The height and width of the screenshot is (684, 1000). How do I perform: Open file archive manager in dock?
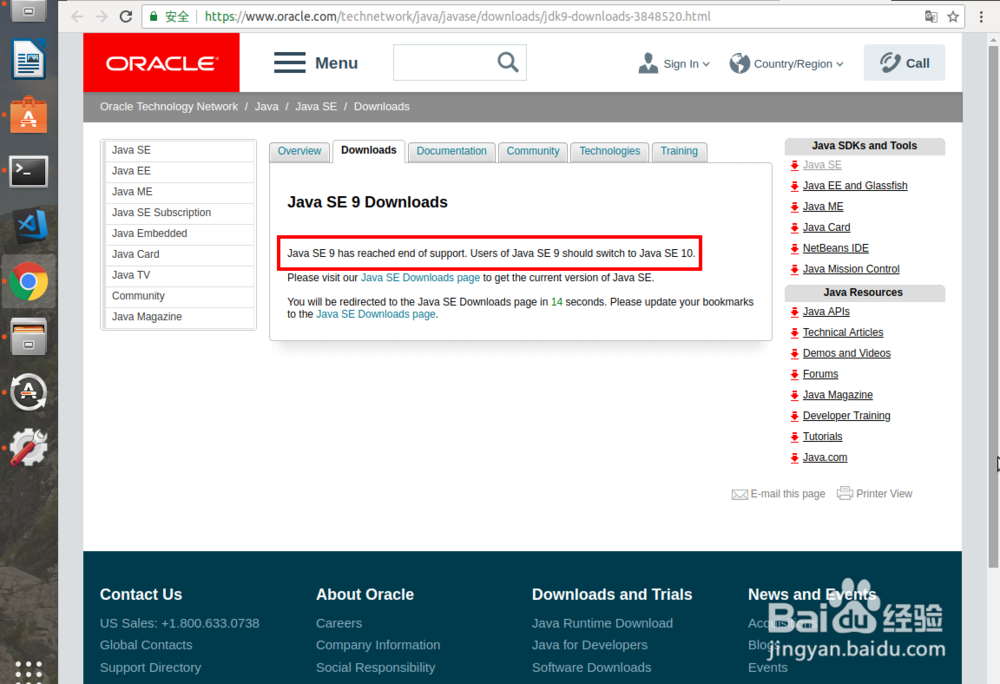[29, 336]
